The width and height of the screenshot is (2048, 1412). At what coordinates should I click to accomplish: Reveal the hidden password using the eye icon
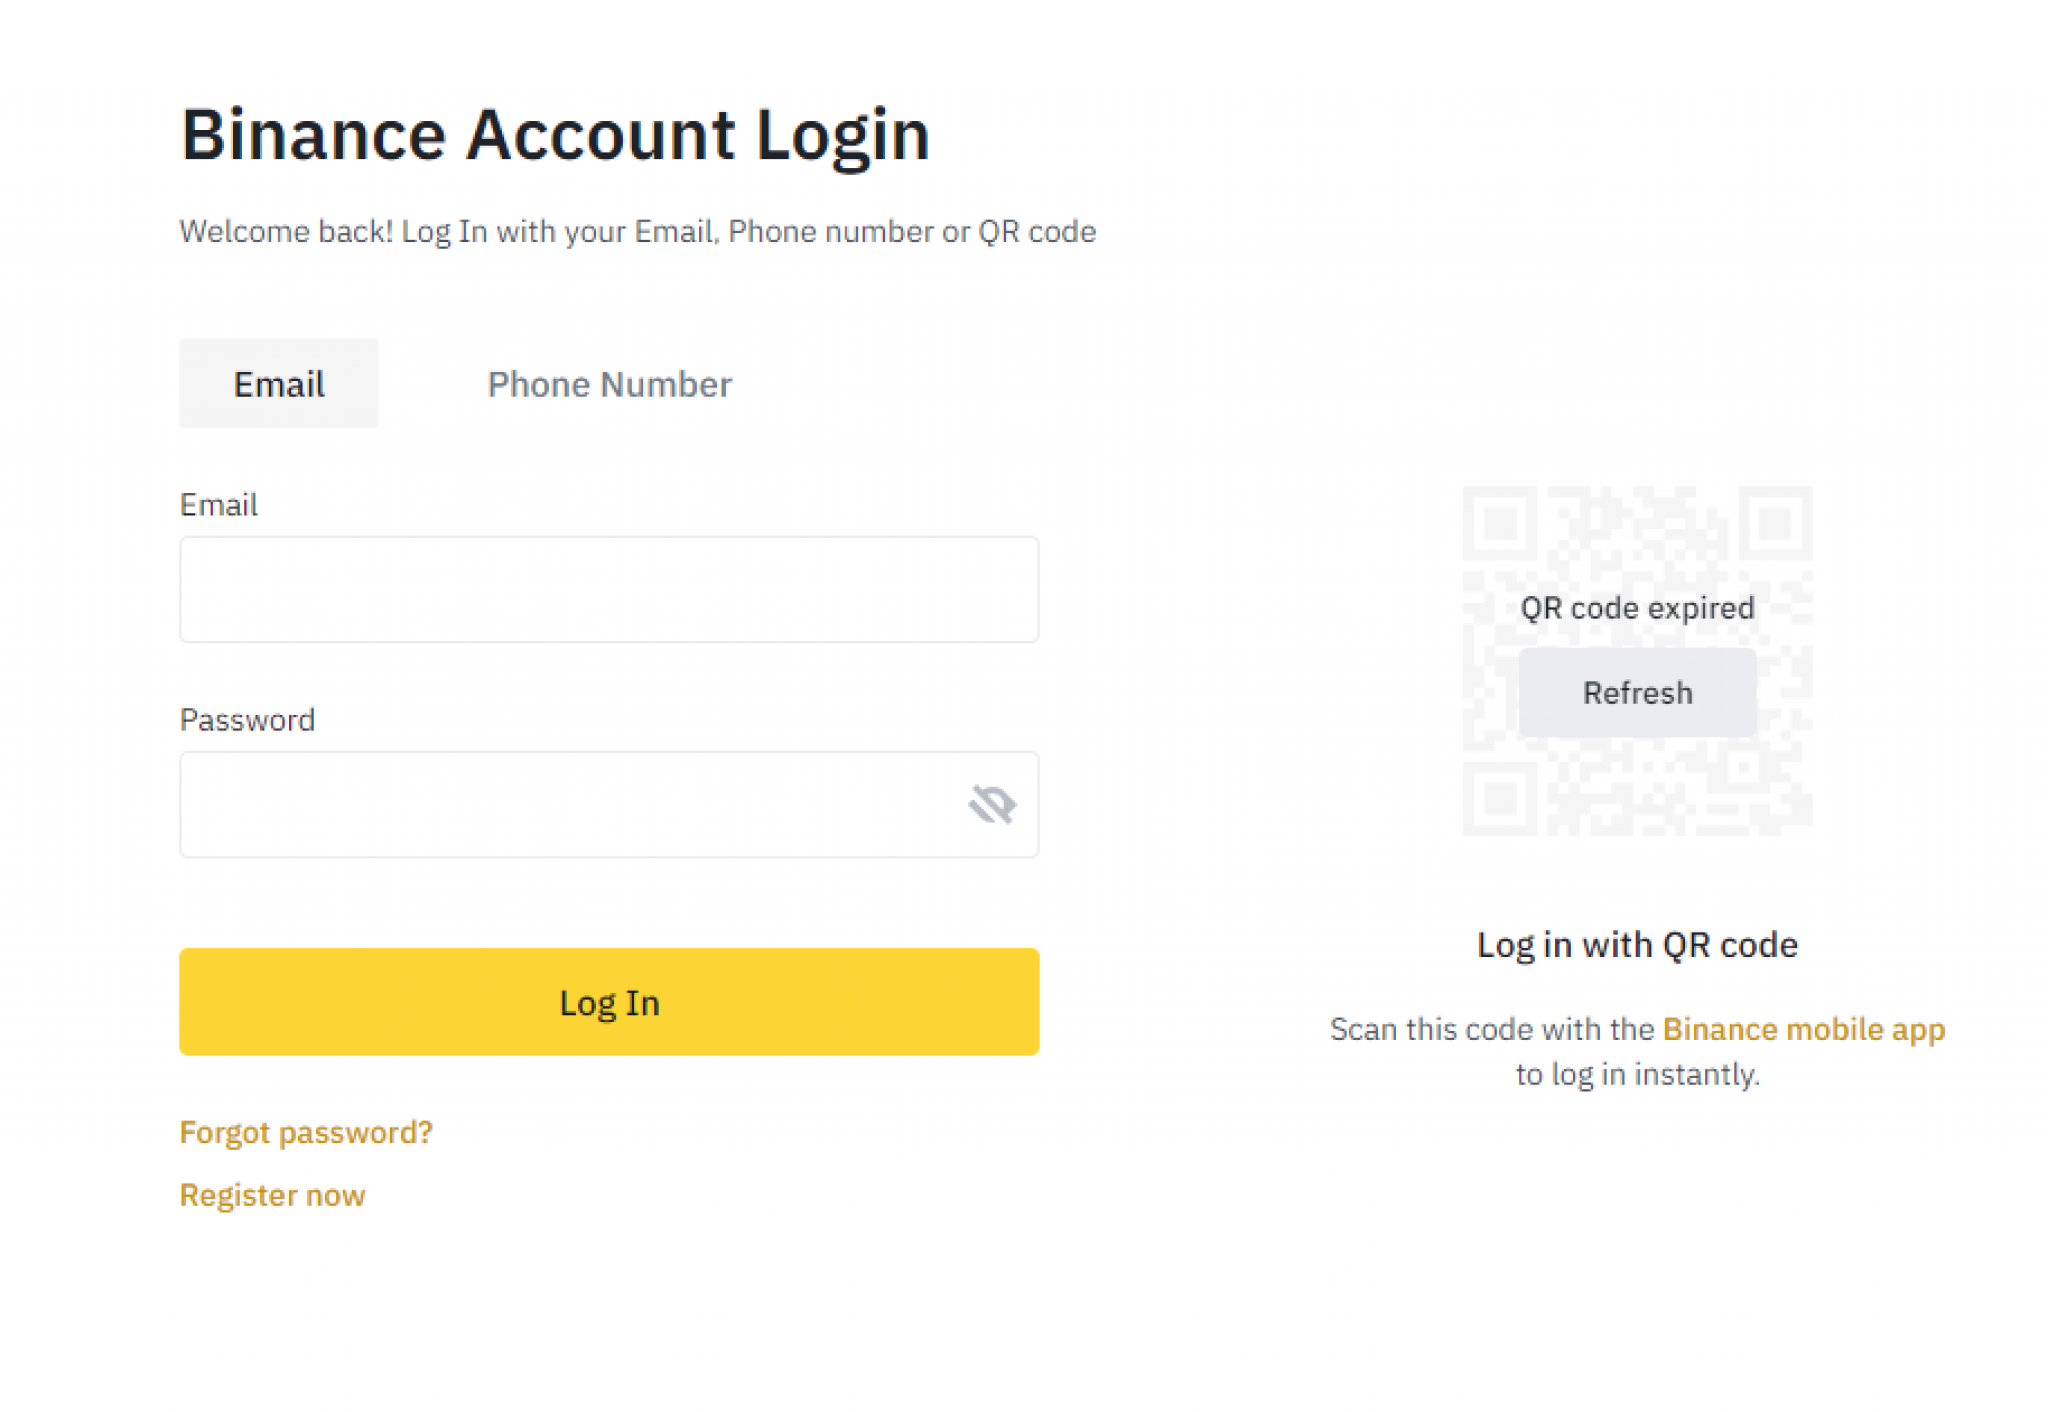click(993, 805)
